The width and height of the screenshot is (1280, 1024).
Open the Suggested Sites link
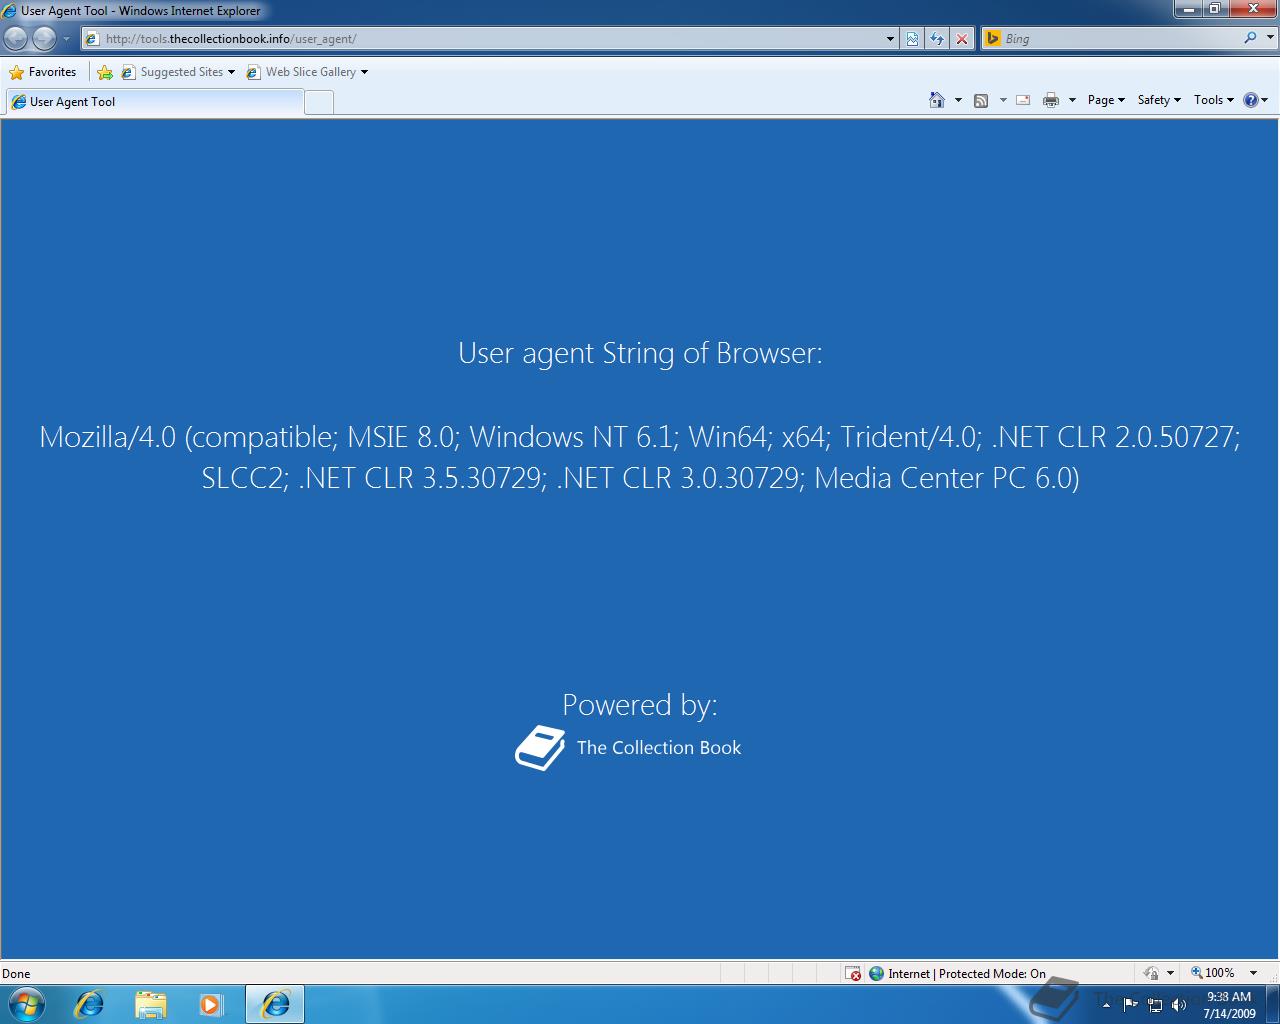pos(178,72)
